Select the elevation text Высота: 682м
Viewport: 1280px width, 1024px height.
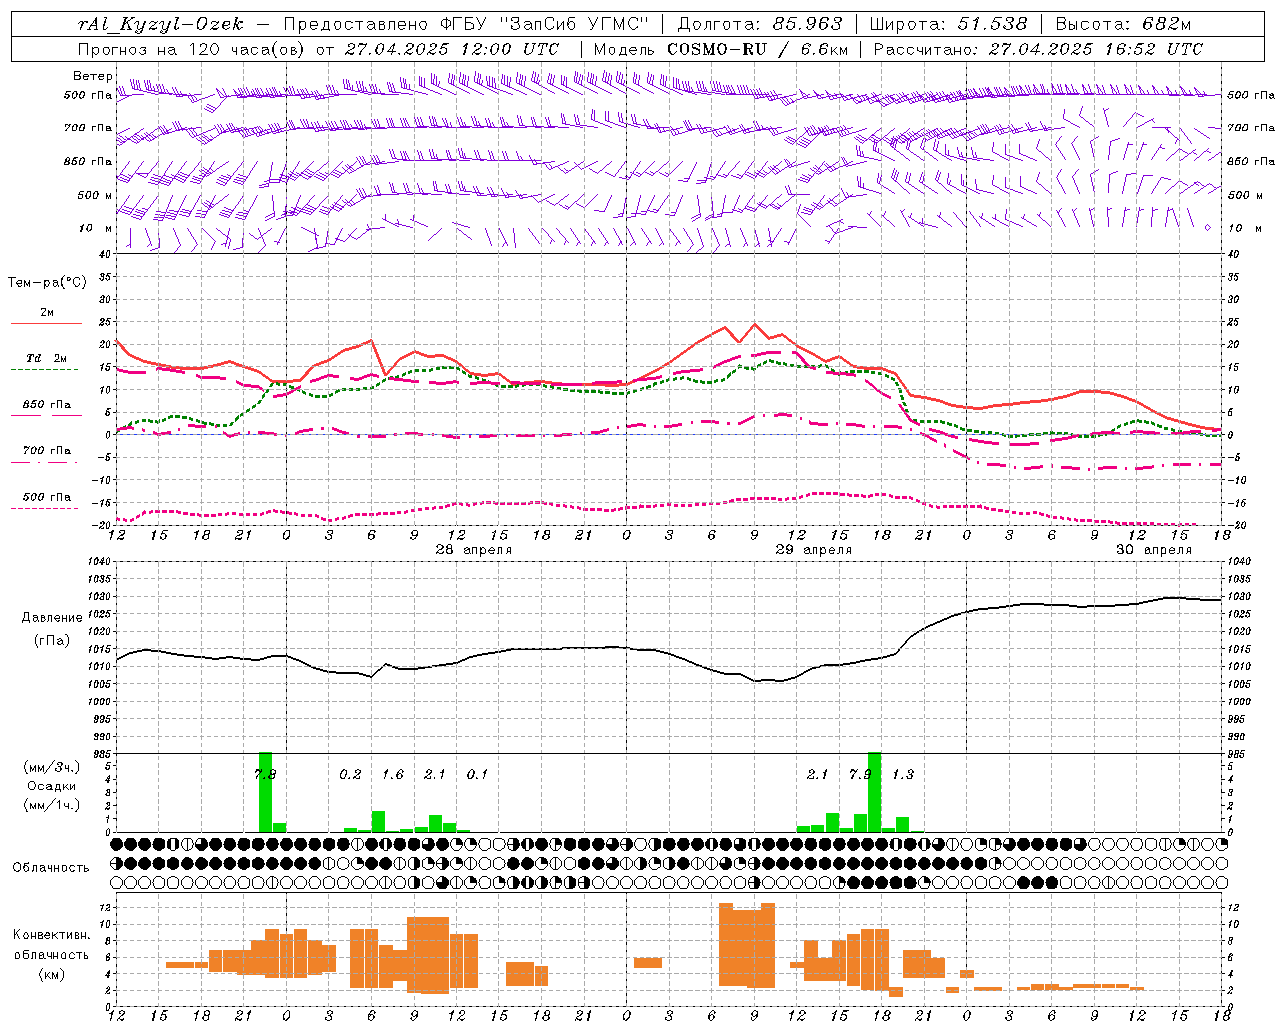click(1123, 24)
